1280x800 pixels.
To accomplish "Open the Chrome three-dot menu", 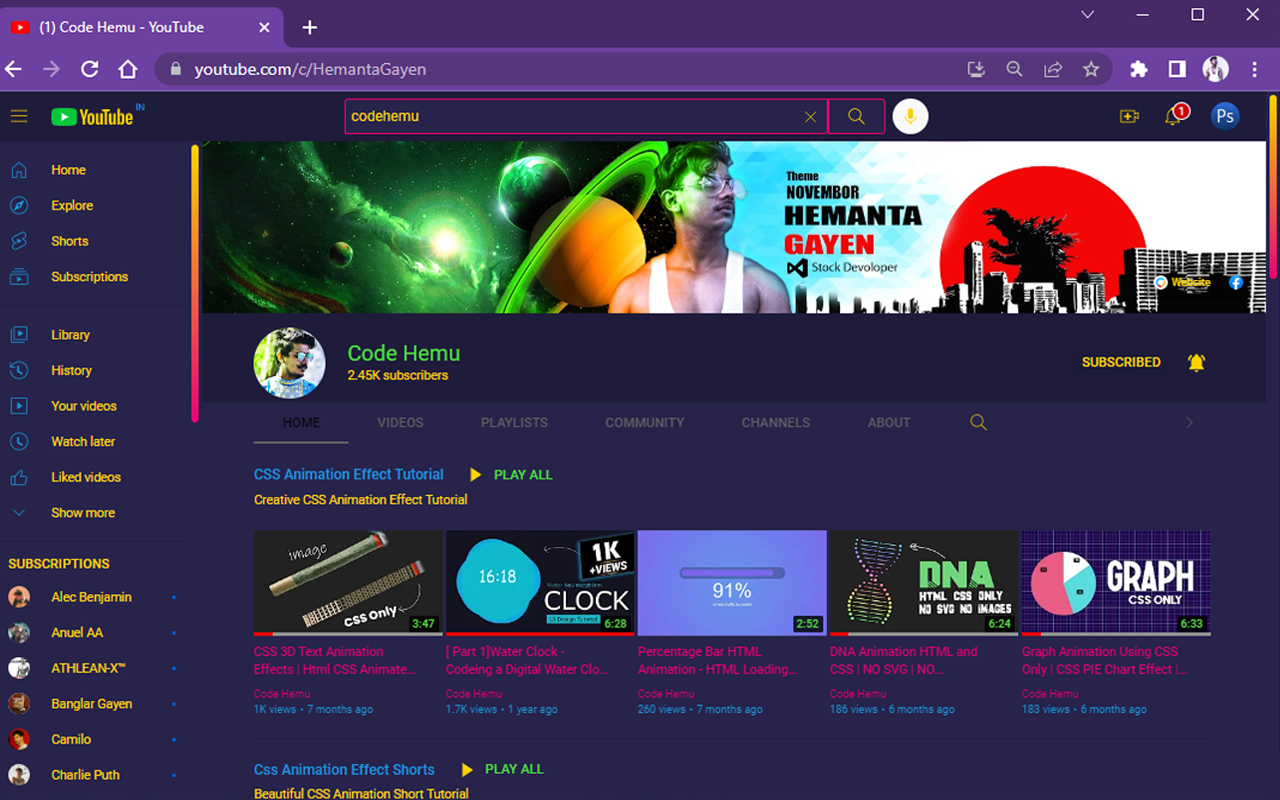I will [1255, 69].
